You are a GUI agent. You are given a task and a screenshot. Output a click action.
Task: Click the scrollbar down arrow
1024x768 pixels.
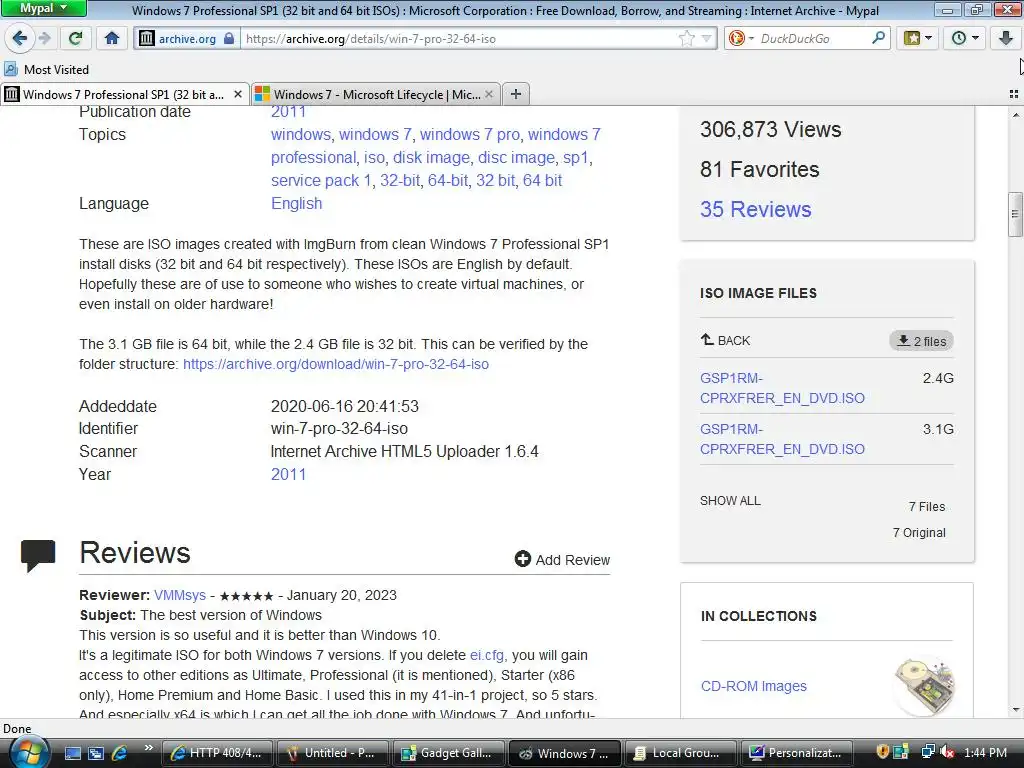coord(1016,710)
